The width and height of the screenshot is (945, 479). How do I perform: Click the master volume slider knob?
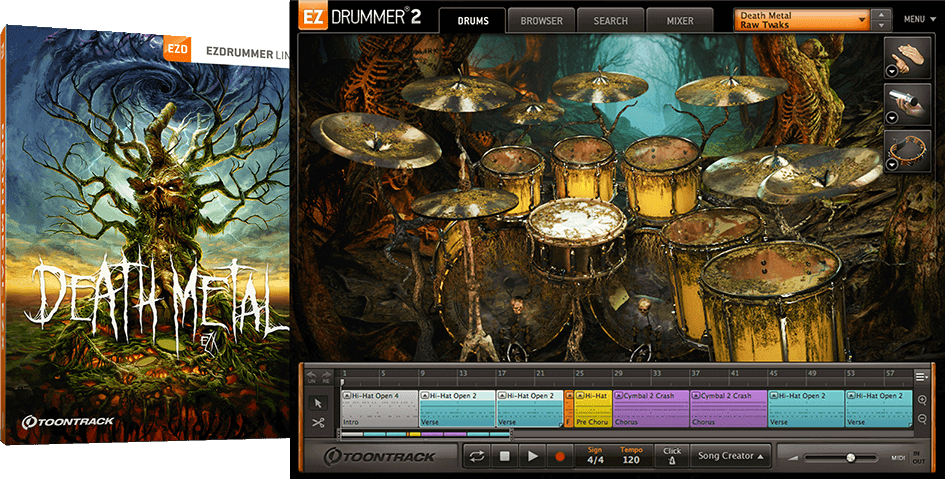[x=850, y=458]
